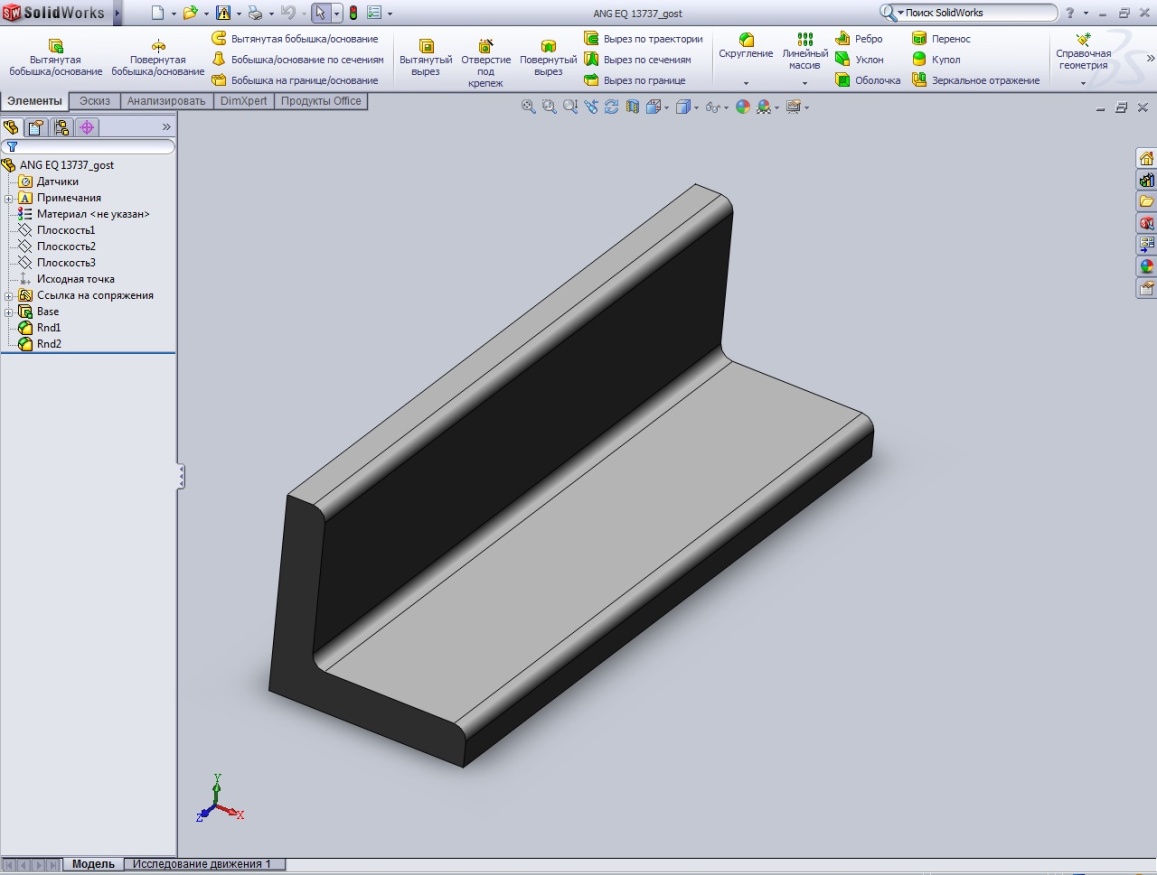
Task: Open the Design Library task pane icon
Action: (1146, 180)
